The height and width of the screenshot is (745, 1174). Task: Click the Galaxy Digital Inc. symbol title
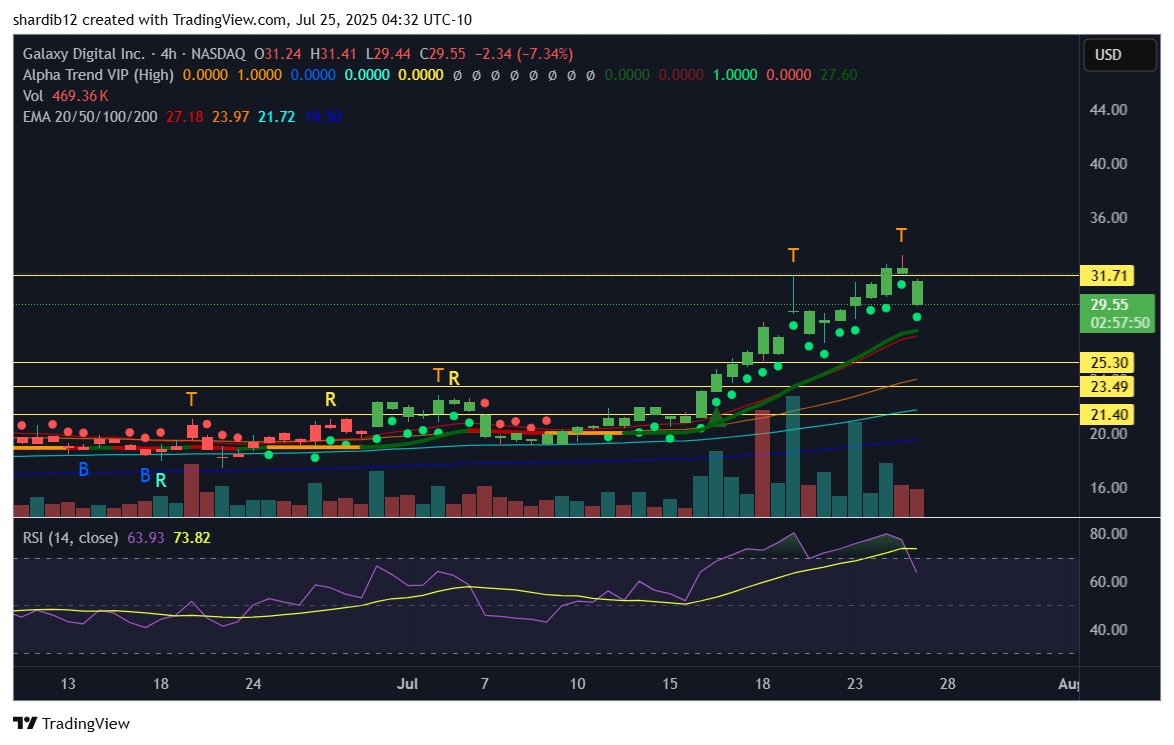pyautogui.click(x=83, y=54)
